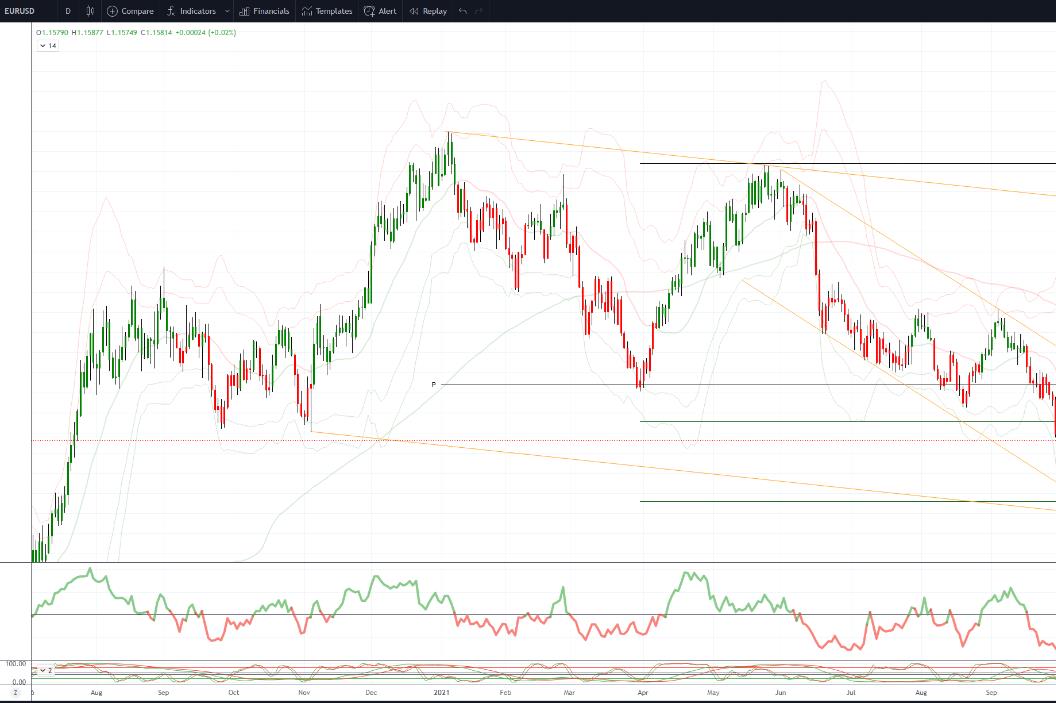This screenshot has width=1056, height=703.
Task: Click the Templates chart icon
Action: pos(307,11)
